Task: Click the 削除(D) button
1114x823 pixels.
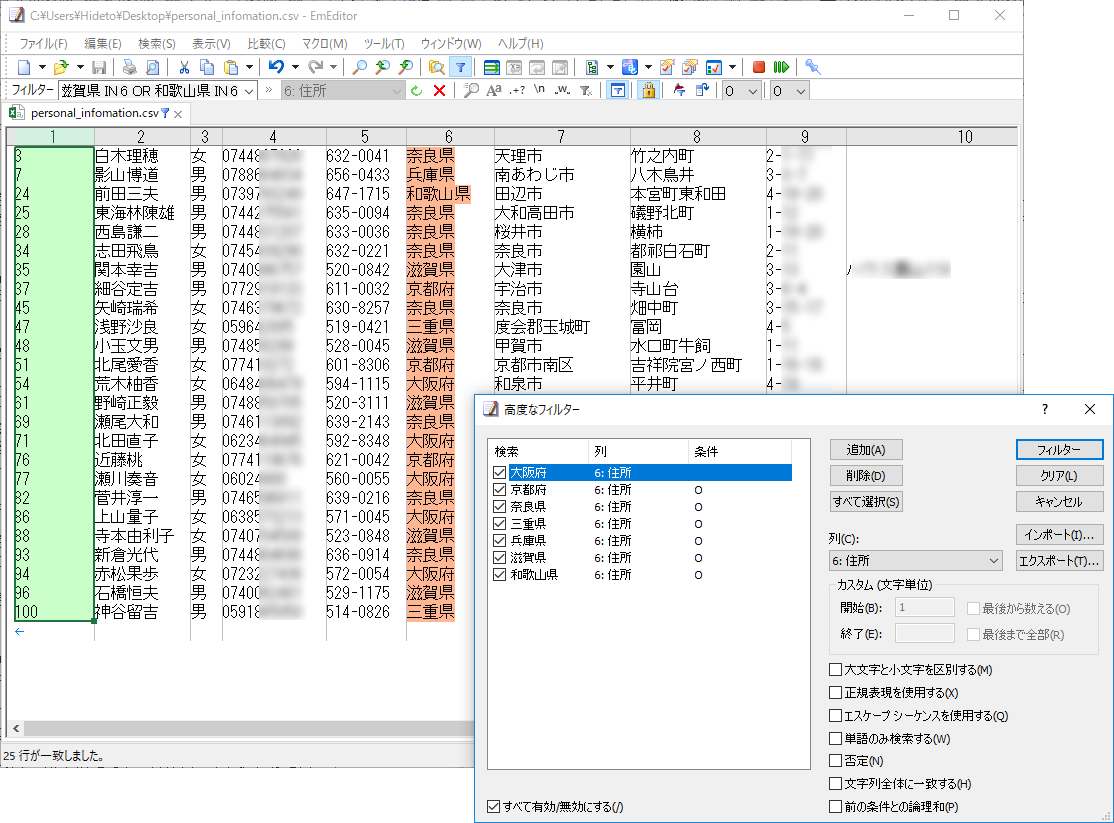Action: (866, 475)
